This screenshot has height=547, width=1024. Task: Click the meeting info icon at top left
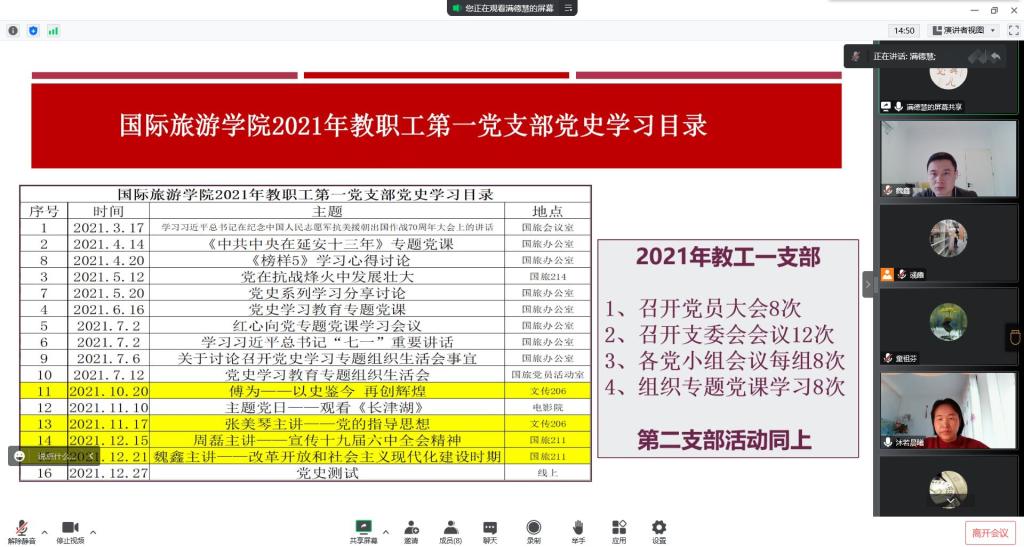tap(13, 31)
